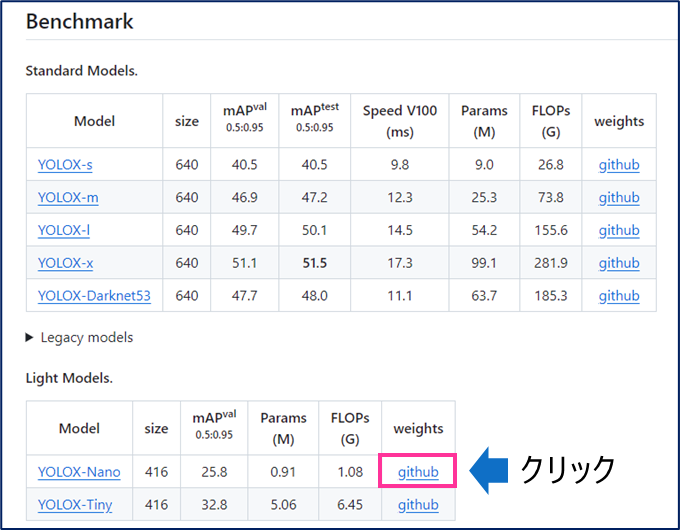Download YOLOX-l weights via github link

pyautogui.click(x=619, y=230)
